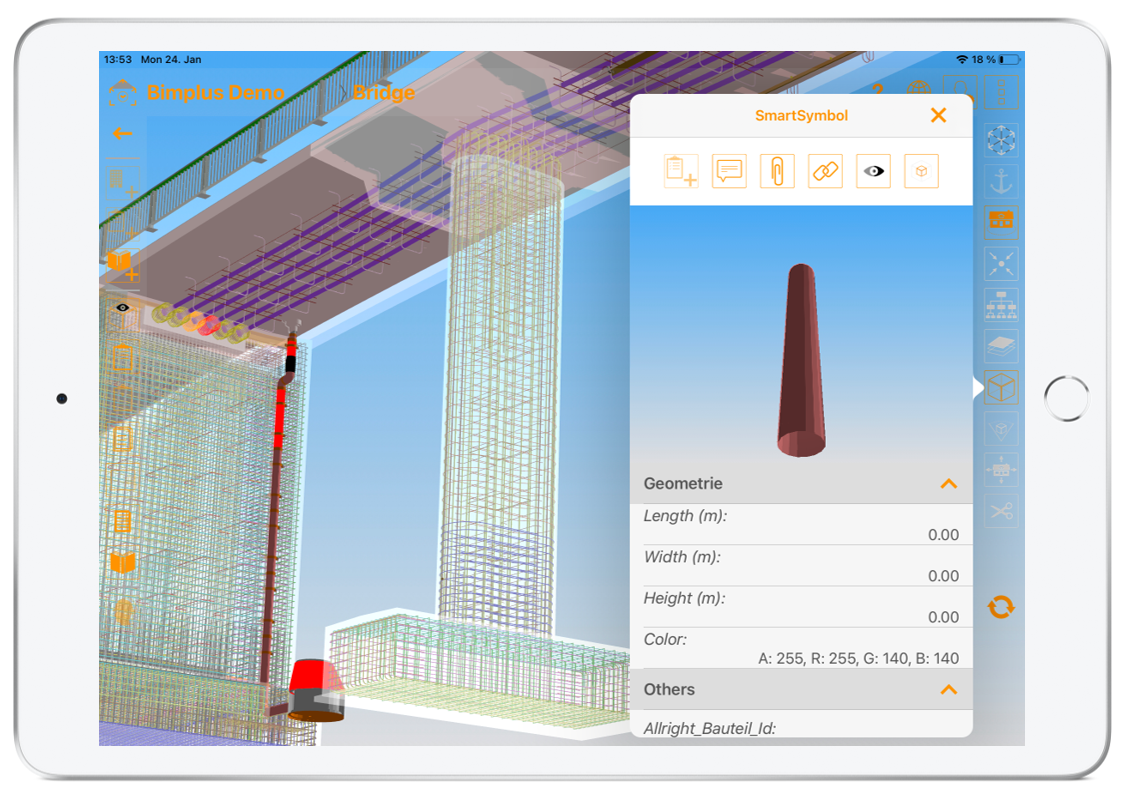Select the hierarchy tree structure icon
1125x799 pixels.
[x=1001, y=304]
